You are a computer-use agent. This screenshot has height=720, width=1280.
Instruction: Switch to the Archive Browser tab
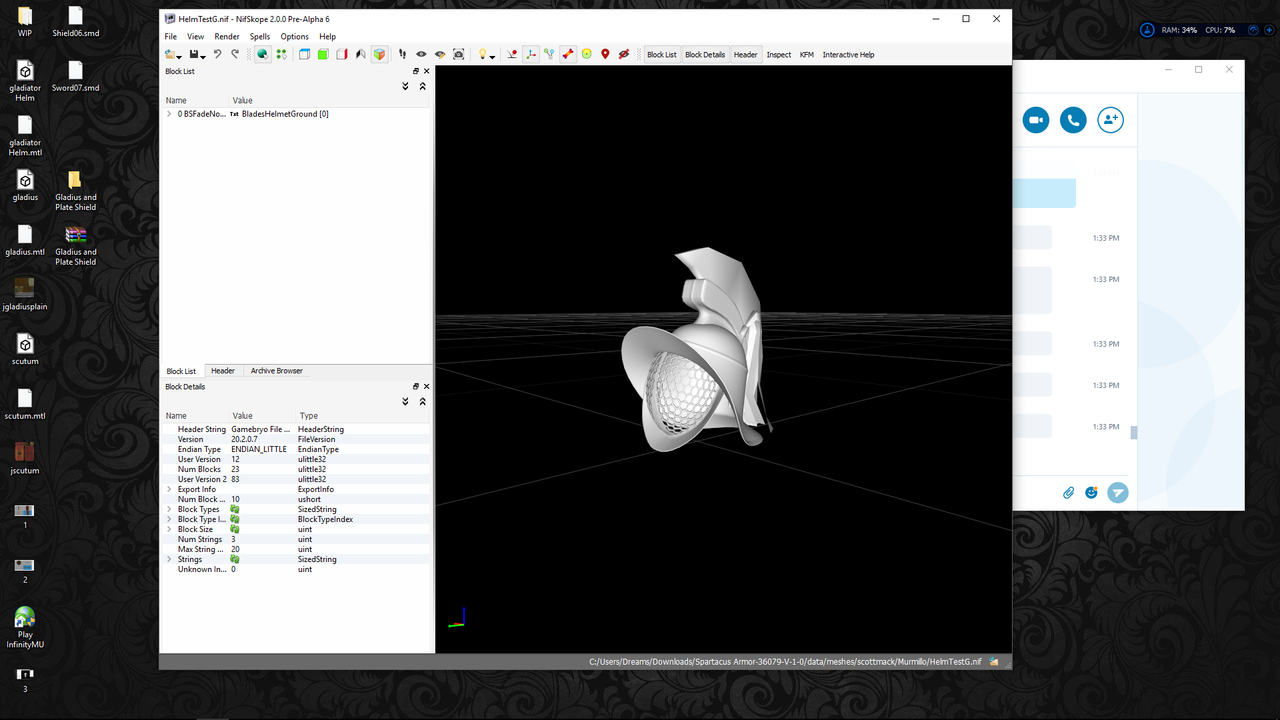point(277,371)
